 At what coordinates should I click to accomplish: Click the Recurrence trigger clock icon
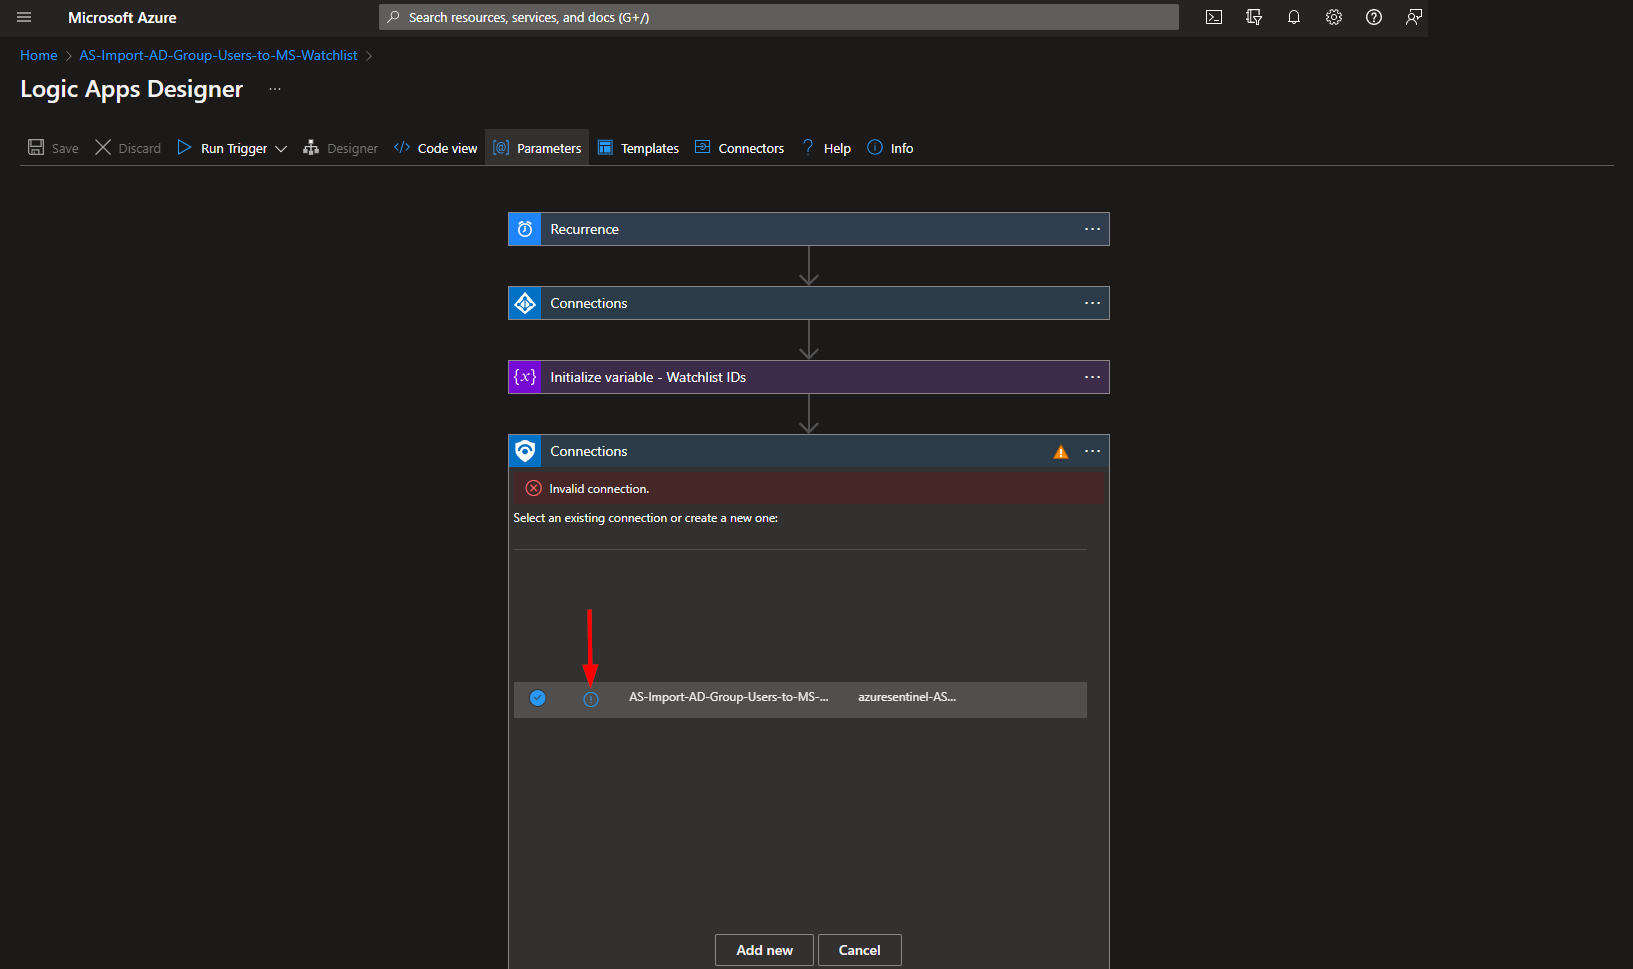point(525,229)
